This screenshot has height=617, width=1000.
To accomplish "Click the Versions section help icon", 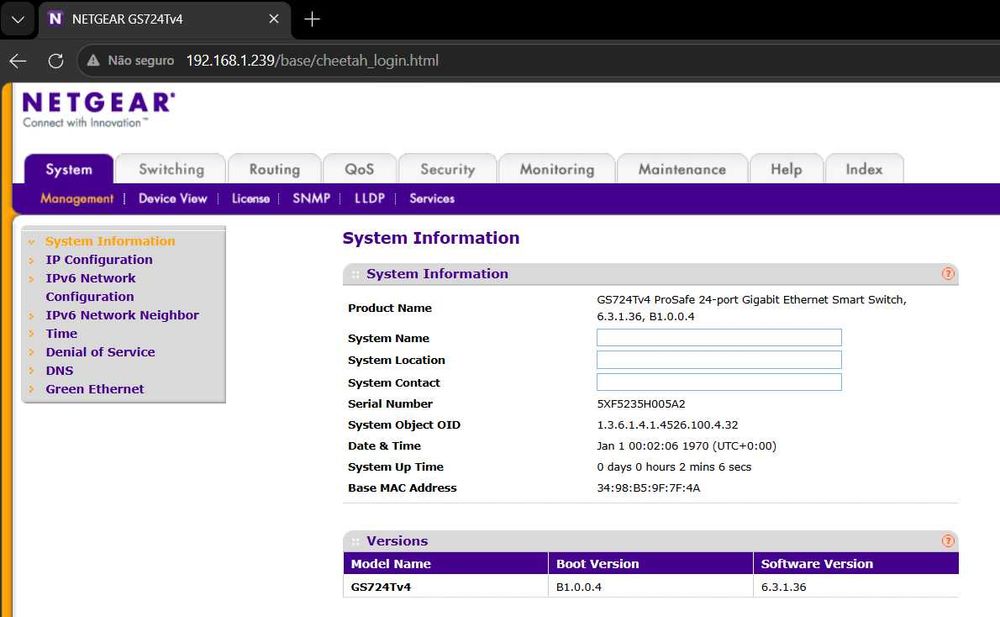I will (x=948, y=541).
